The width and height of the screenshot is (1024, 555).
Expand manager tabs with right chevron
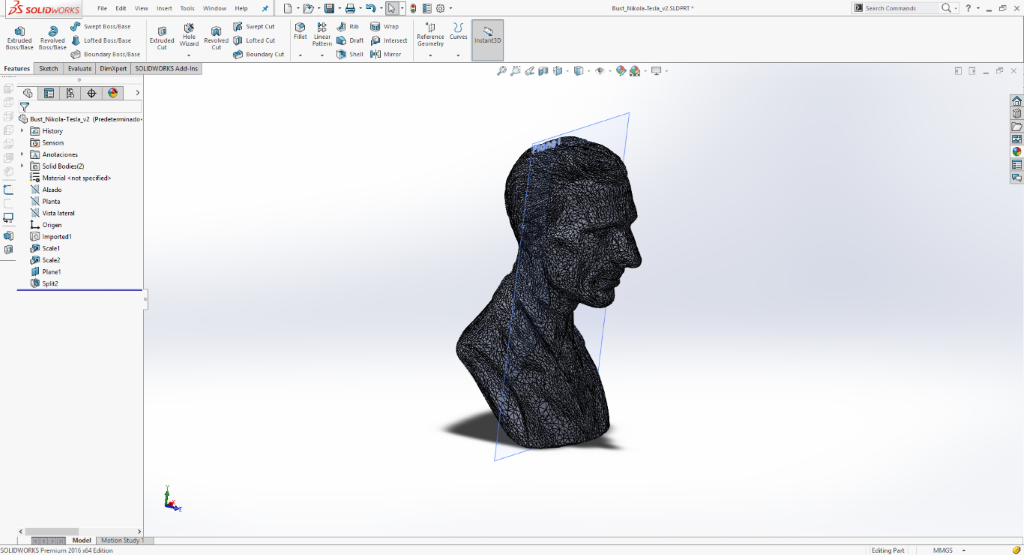click(137, 93)
